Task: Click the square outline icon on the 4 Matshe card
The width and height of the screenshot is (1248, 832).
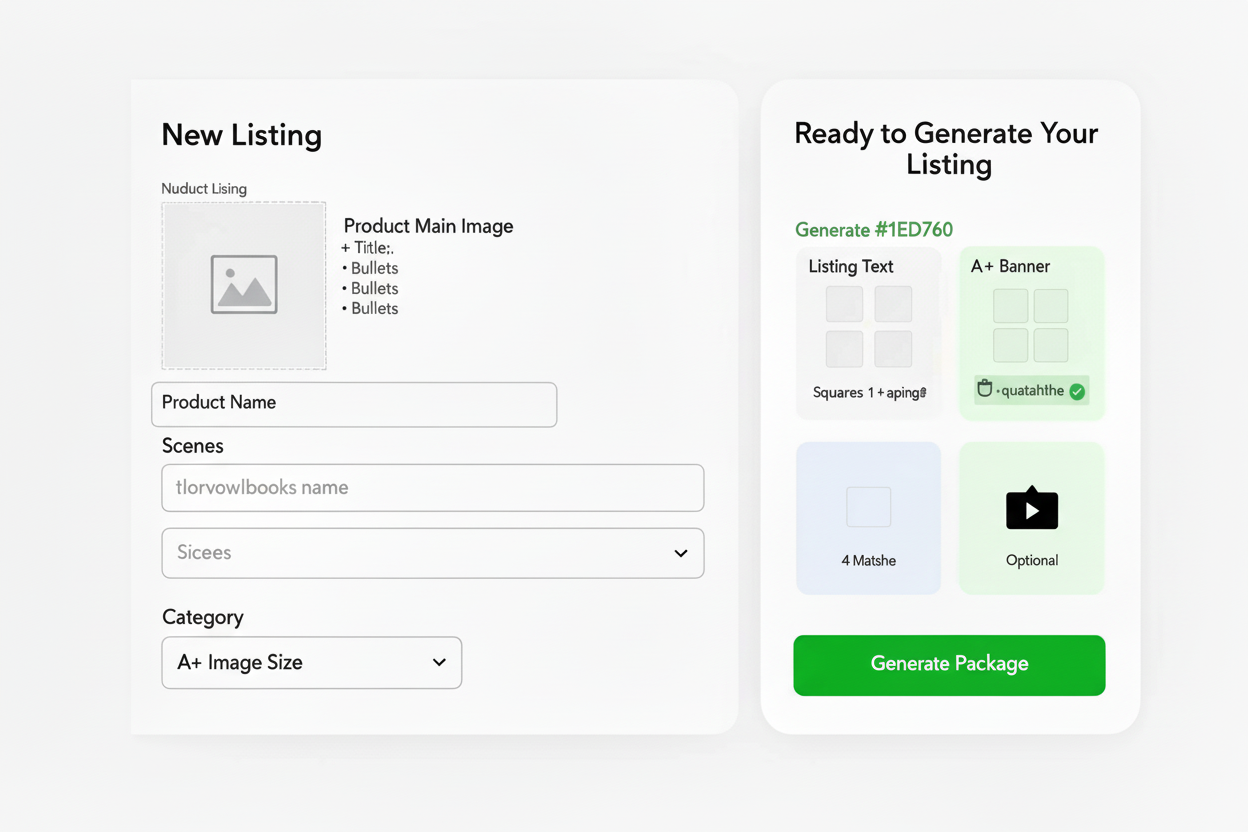Action: (x=868, y=507)
